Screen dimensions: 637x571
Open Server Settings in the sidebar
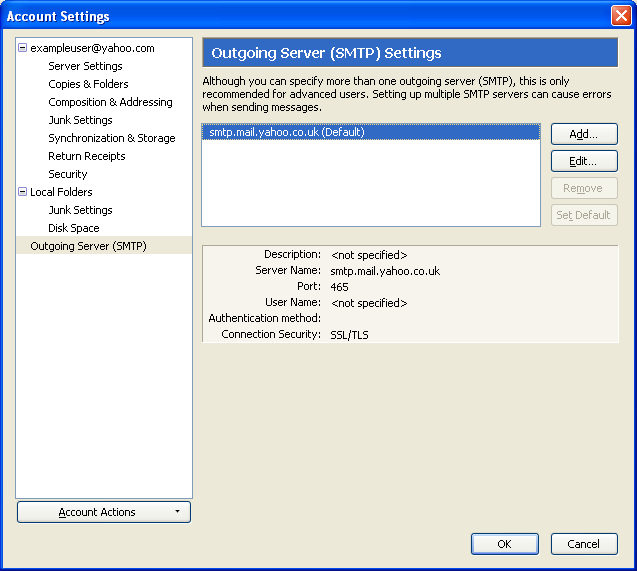click(85, 66)
